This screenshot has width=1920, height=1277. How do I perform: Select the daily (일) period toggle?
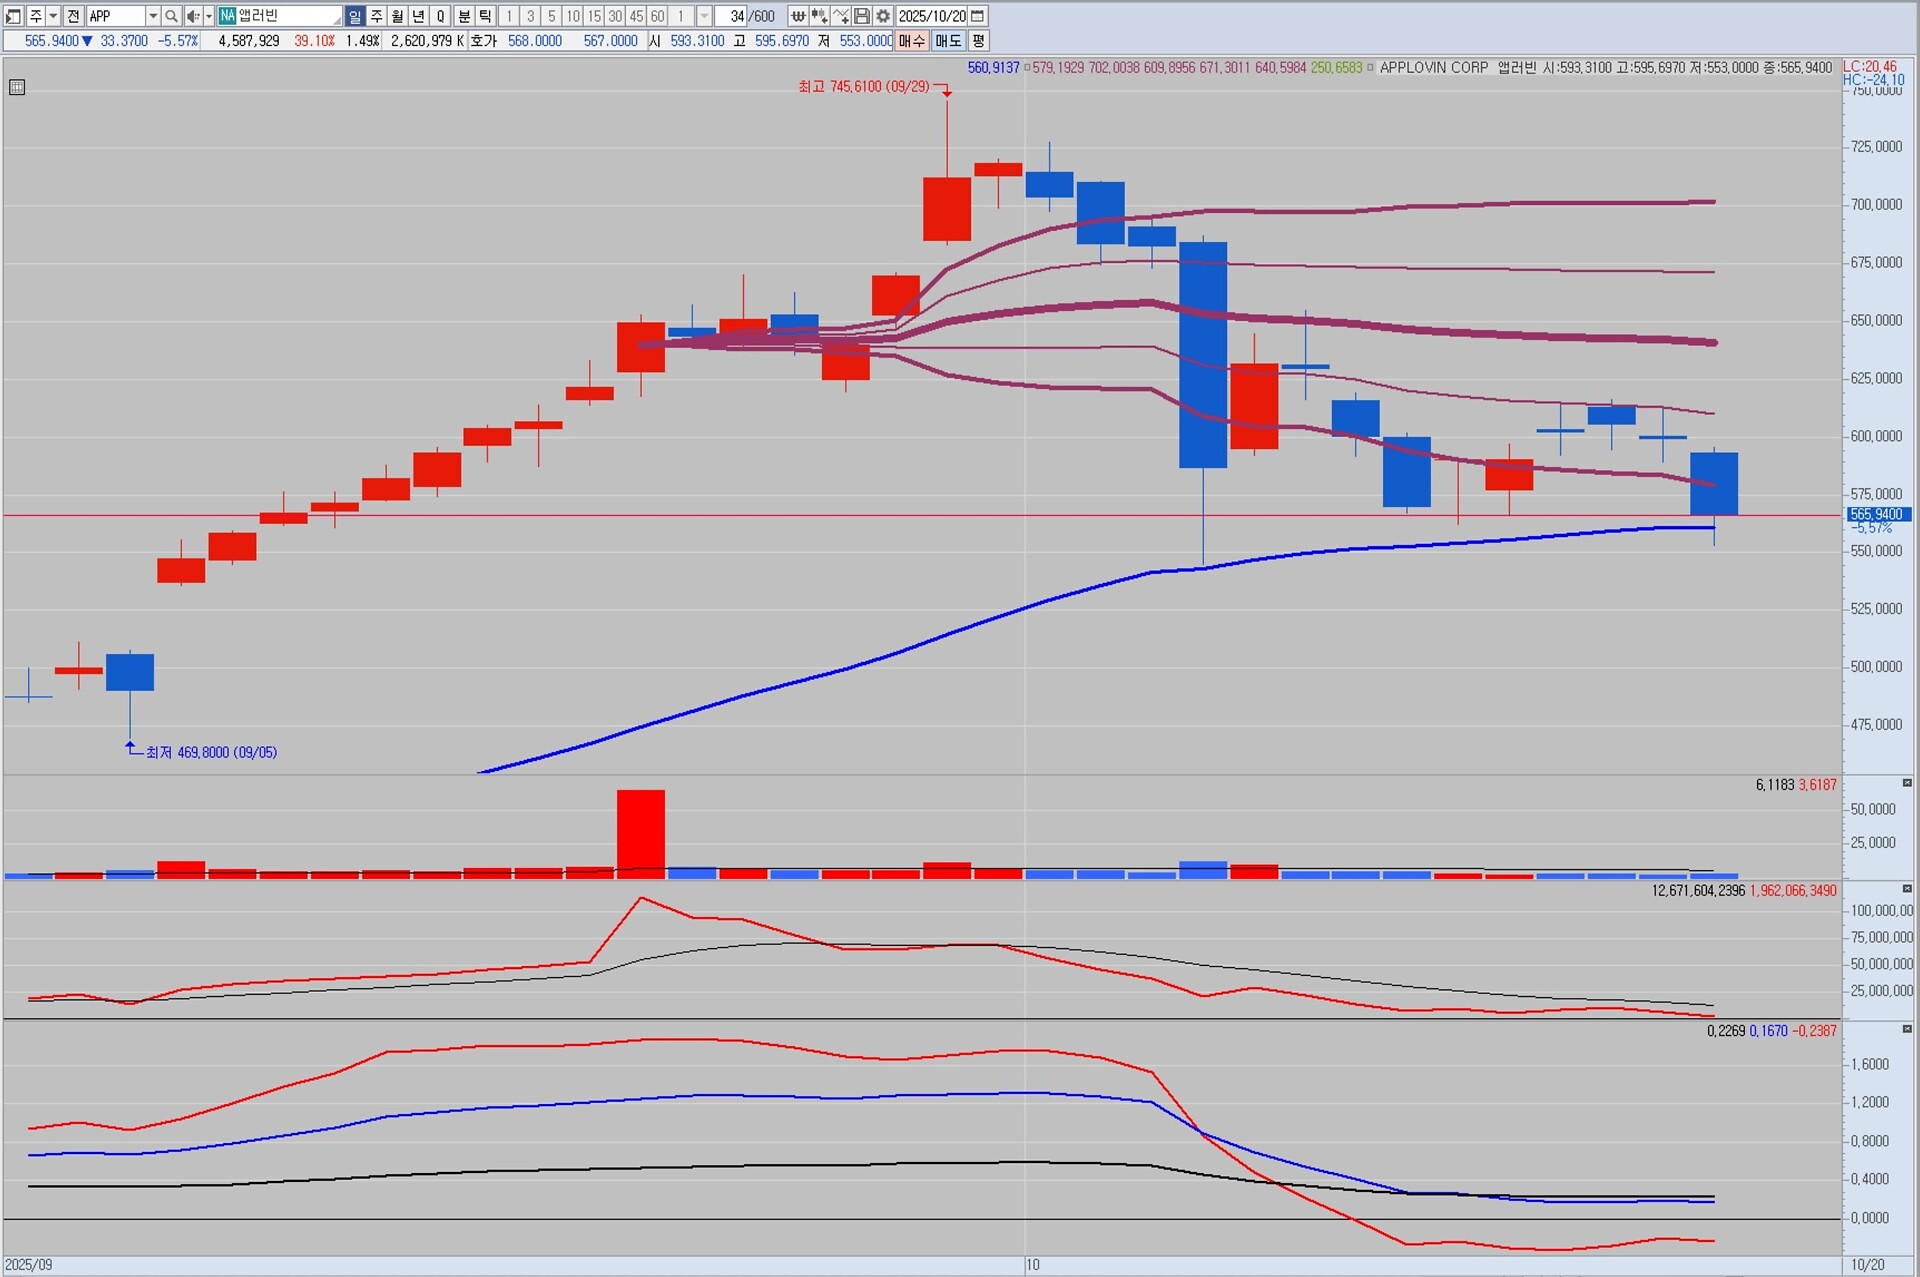355,16
